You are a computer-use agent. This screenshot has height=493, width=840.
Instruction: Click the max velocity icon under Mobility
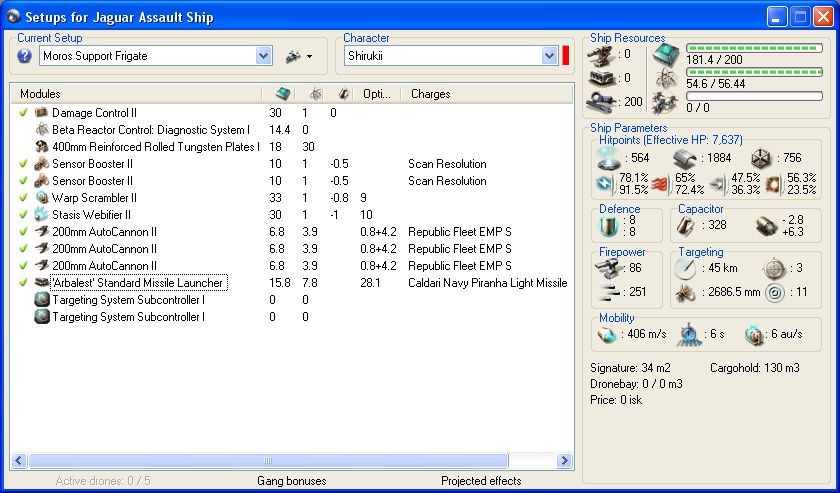point(607,334)
